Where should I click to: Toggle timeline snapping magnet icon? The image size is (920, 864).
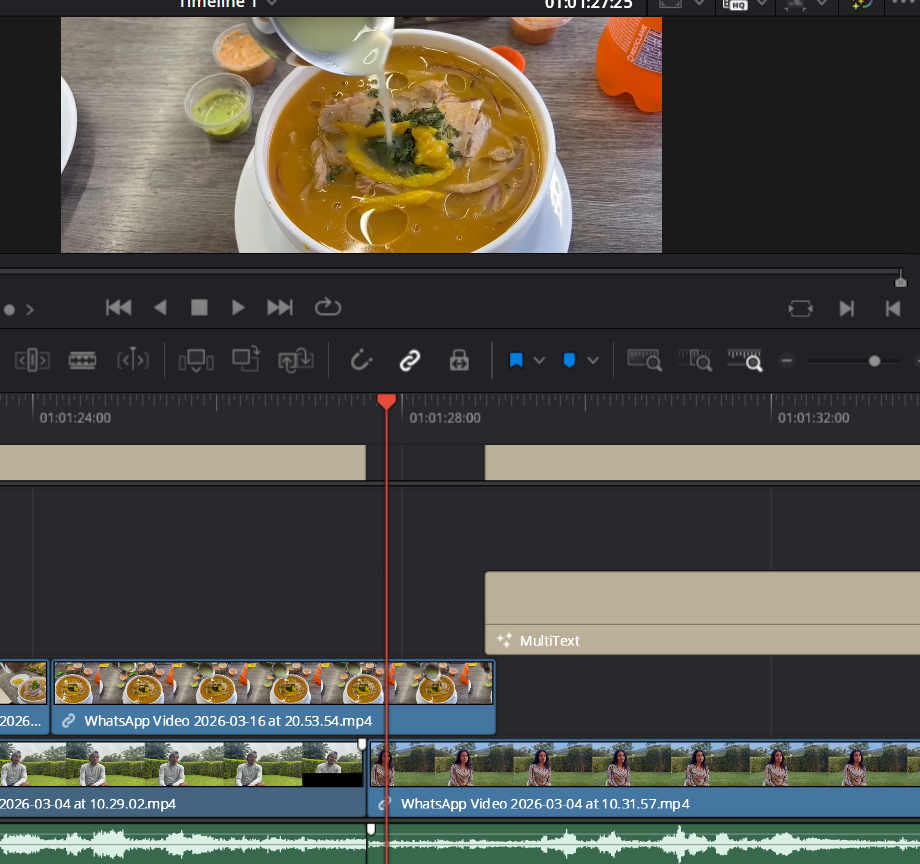361,360
